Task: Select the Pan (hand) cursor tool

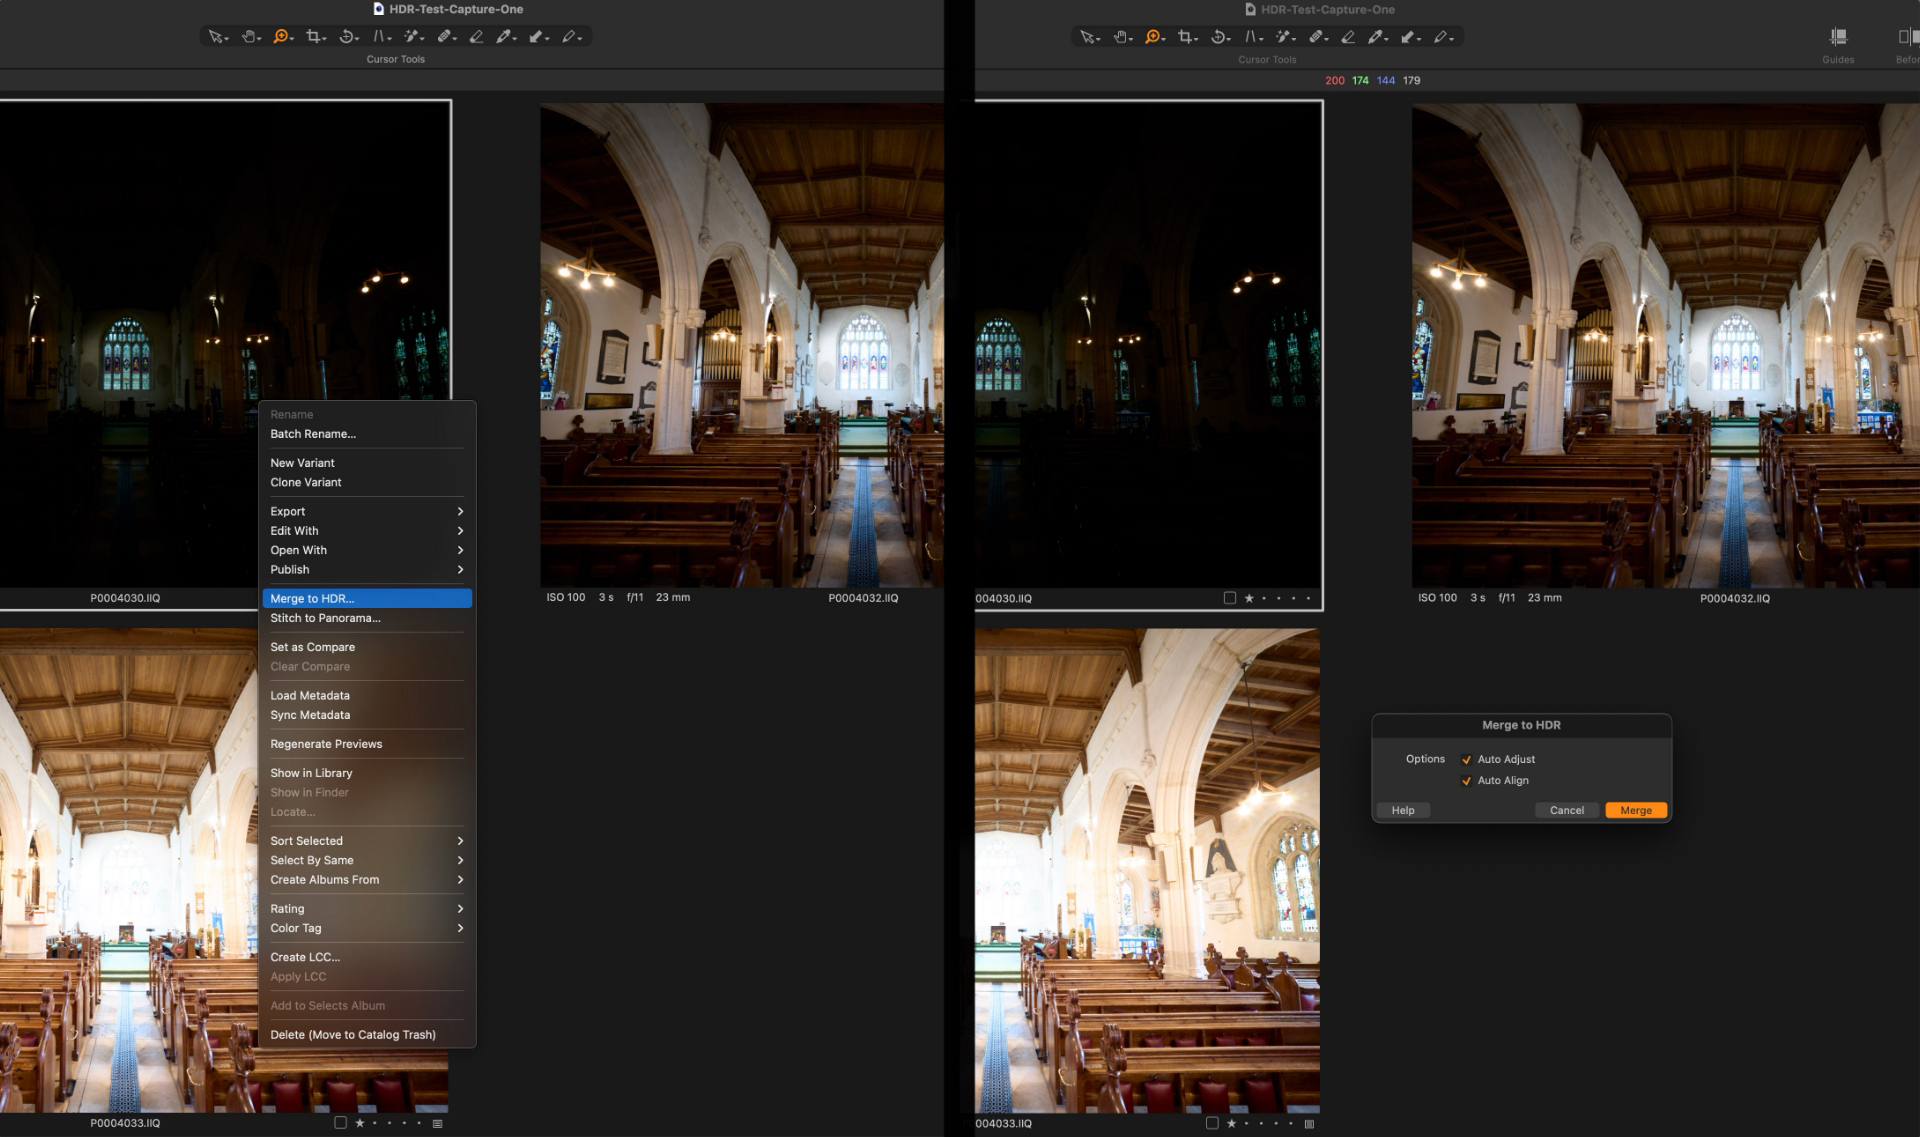Action: pos(249,36)
